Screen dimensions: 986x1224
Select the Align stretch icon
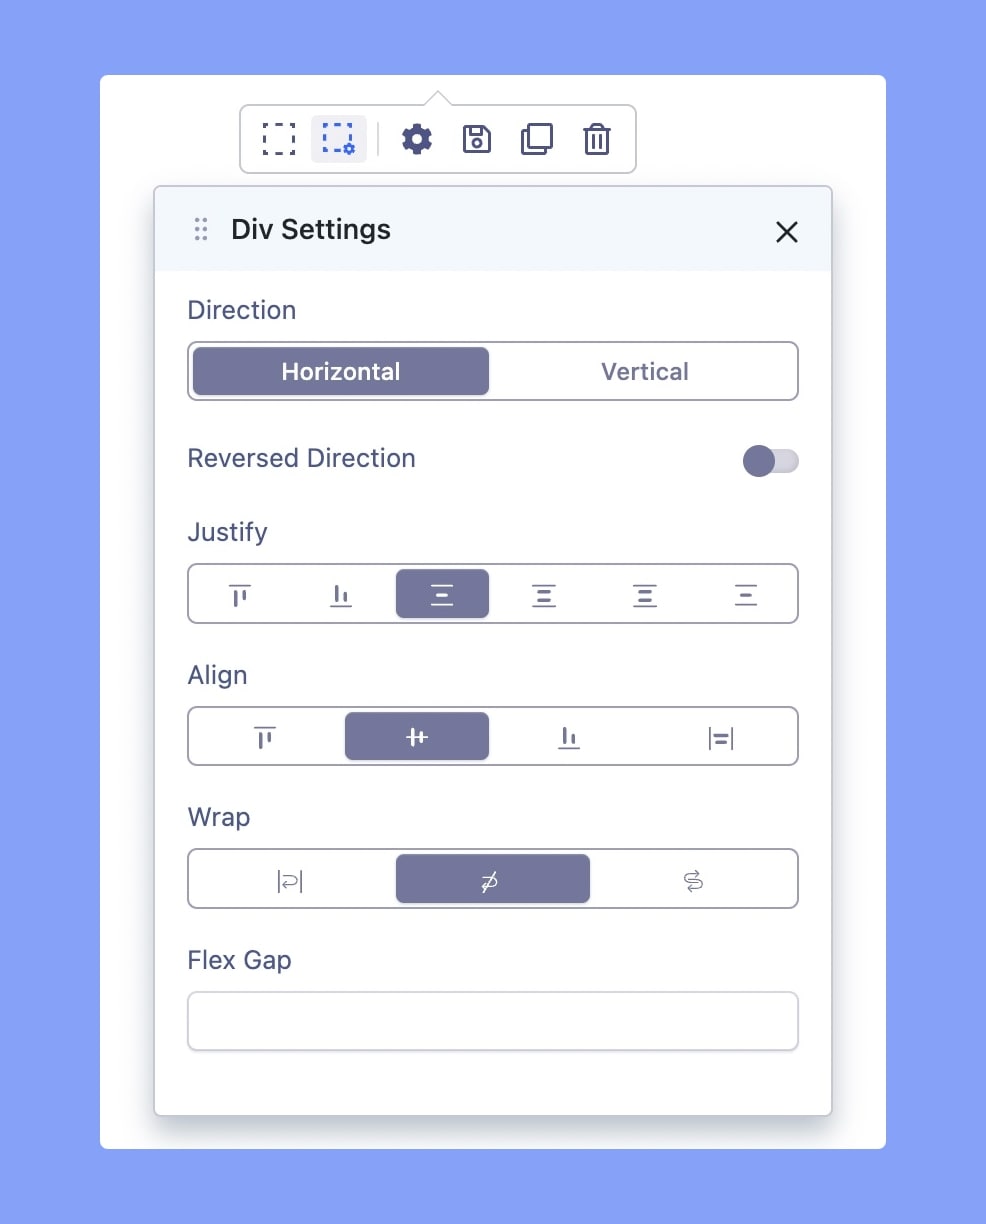coord(721,737)
